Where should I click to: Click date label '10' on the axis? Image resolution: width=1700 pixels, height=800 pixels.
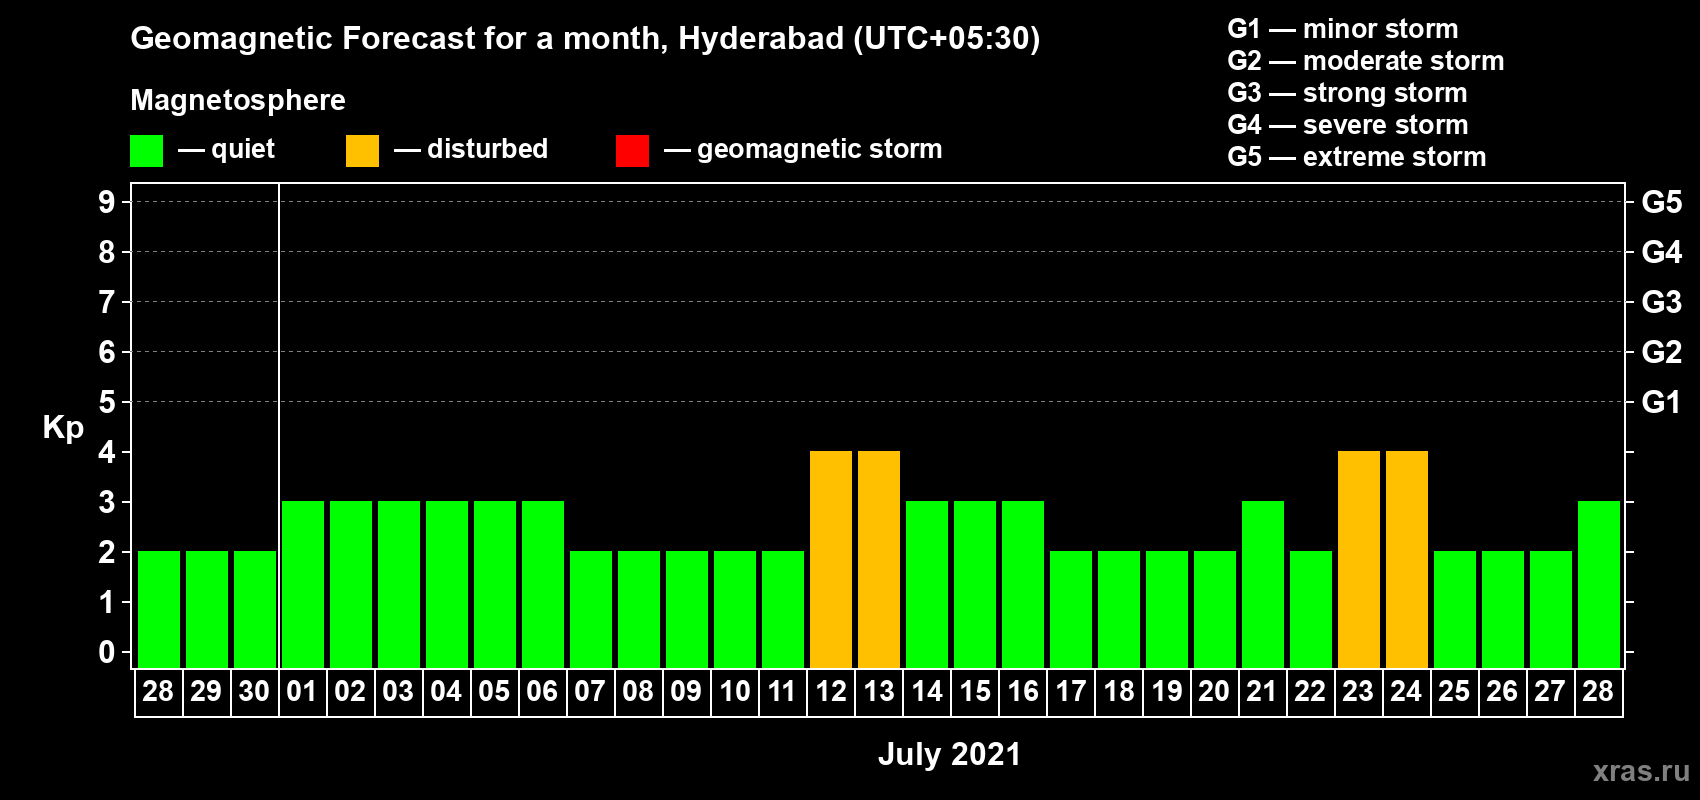click(734, 692)
